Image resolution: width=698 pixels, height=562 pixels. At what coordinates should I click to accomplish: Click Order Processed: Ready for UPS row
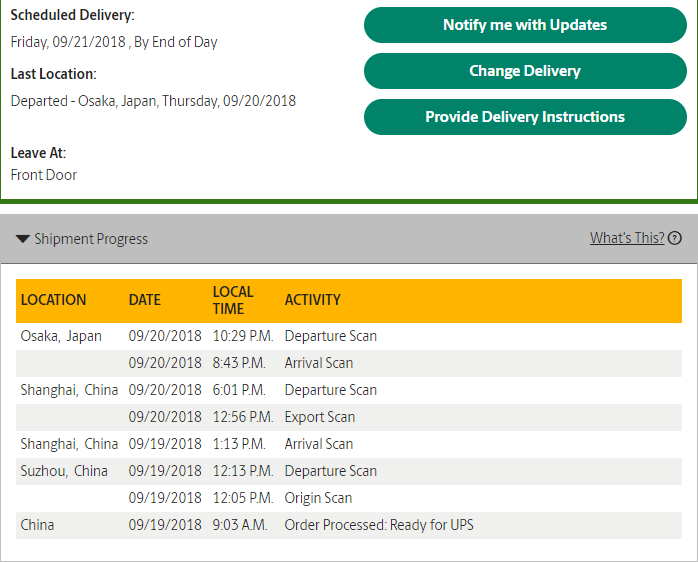pos(349,525)
